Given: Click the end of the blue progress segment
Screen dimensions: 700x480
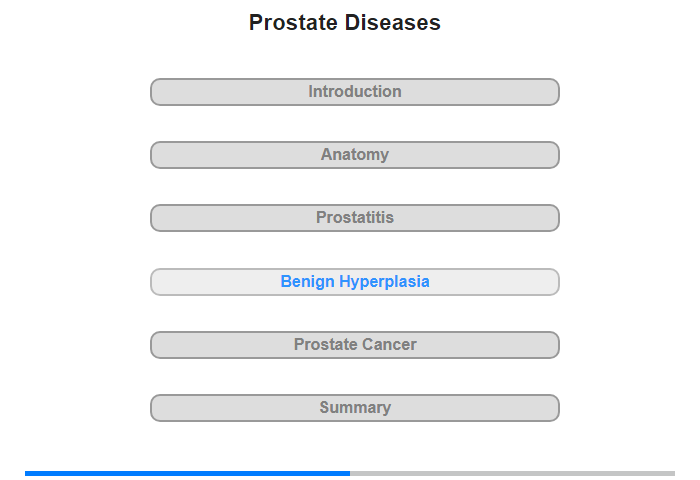Looking at the screenshot, I should pos(348,473).
